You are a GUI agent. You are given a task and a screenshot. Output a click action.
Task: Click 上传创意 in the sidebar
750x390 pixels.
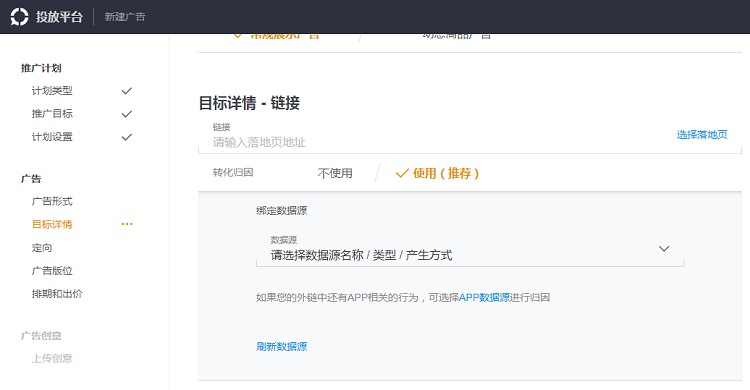(x=52, y=358)
